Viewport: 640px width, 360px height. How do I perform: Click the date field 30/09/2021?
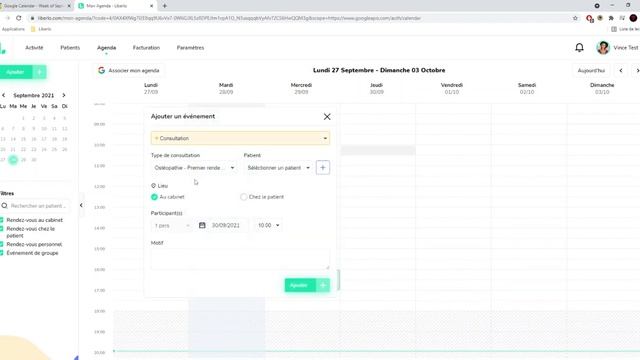coord(226,225)
